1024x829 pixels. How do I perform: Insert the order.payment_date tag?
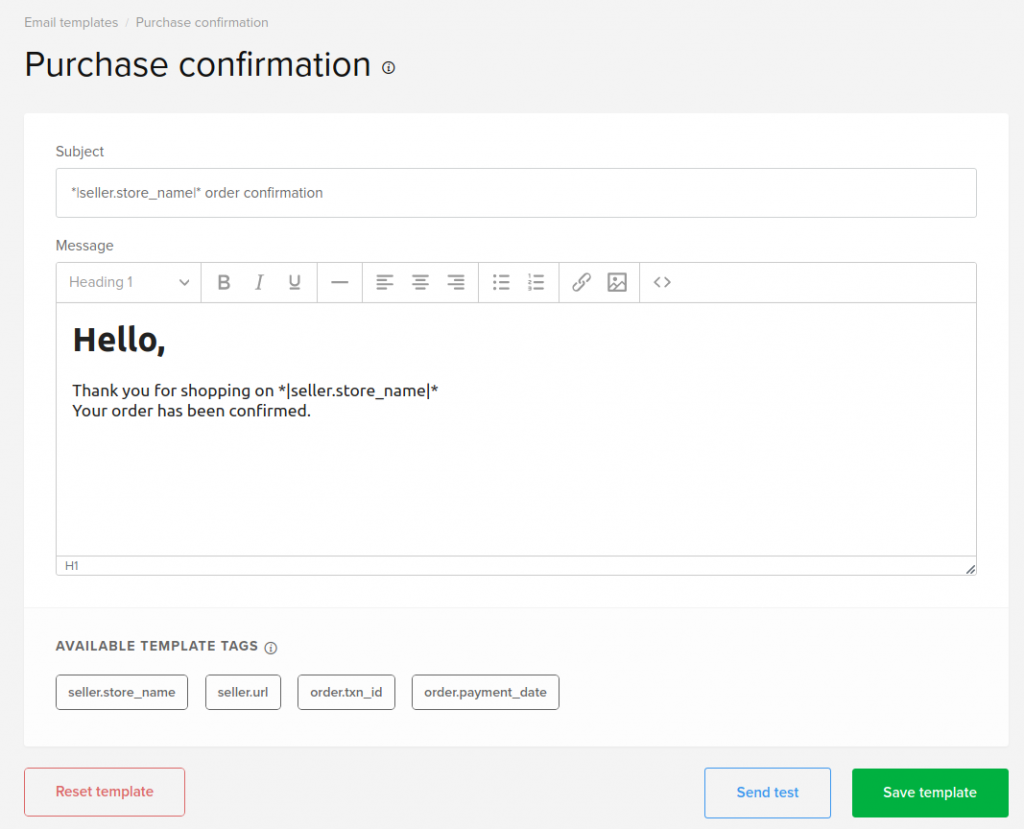coord(485,692)
